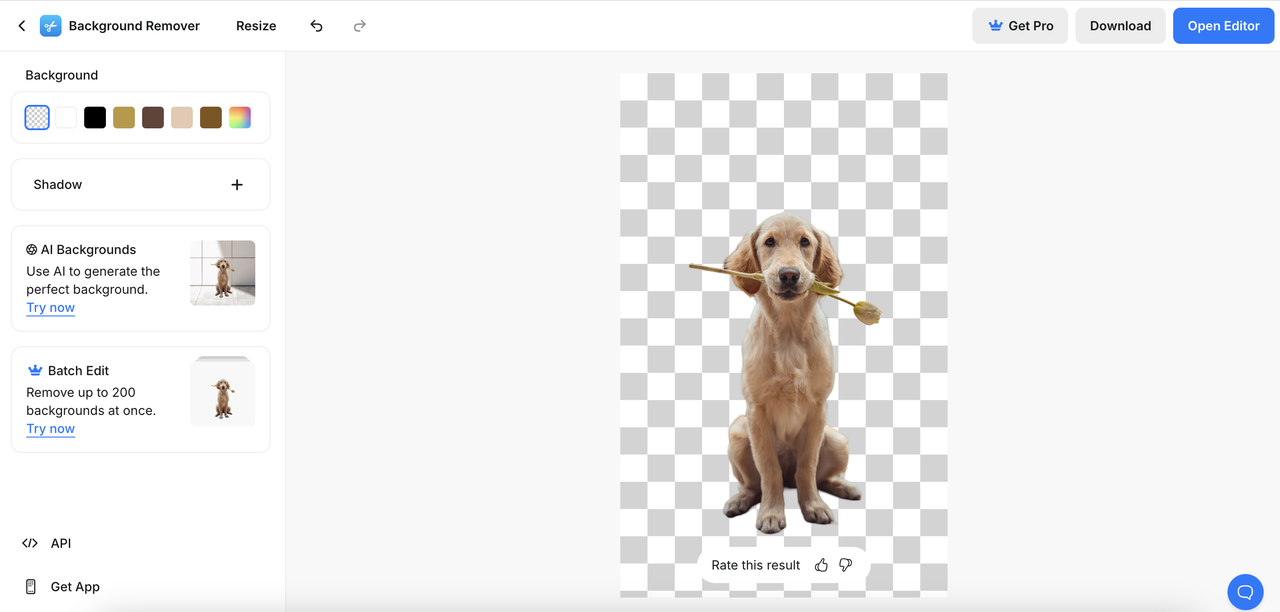Click the Rate this result text

click(x=756, y=565)
